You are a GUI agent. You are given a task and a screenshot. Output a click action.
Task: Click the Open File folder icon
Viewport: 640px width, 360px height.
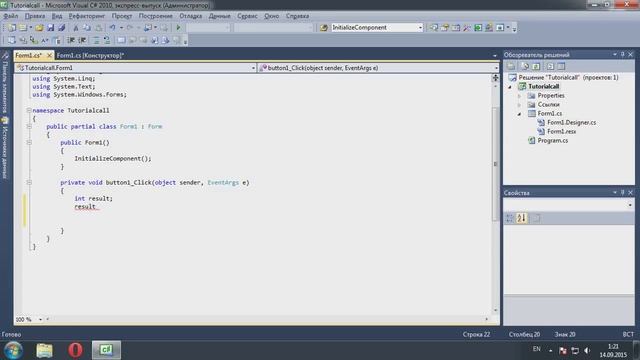point(39,28)
